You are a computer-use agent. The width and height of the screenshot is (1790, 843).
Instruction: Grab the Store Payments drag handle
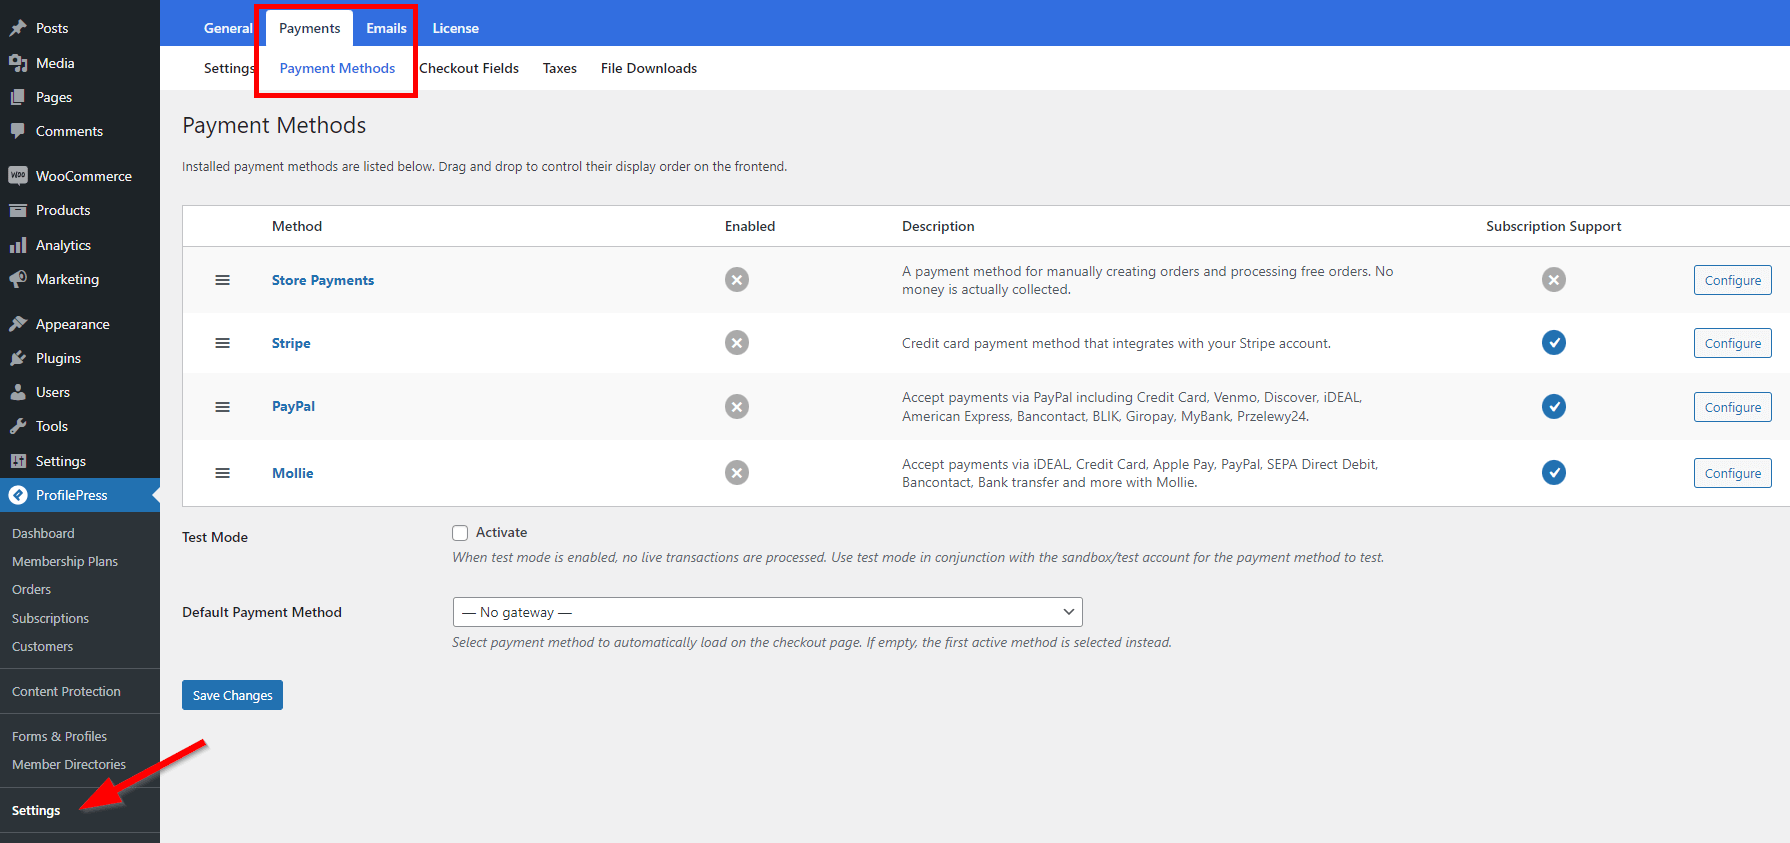pos(223,280)
